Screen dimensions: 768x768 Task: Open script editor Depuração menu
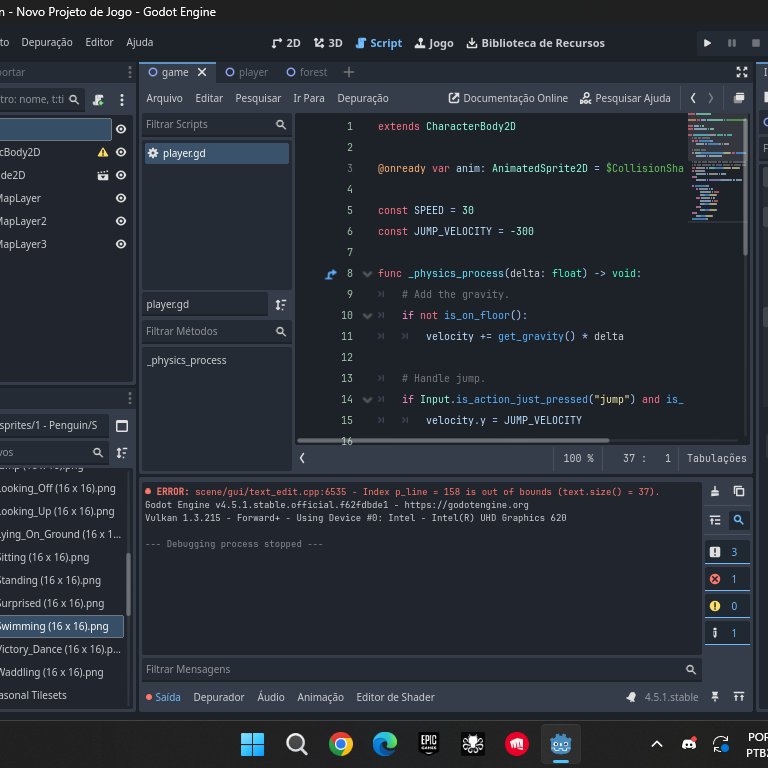coord(363,98)
